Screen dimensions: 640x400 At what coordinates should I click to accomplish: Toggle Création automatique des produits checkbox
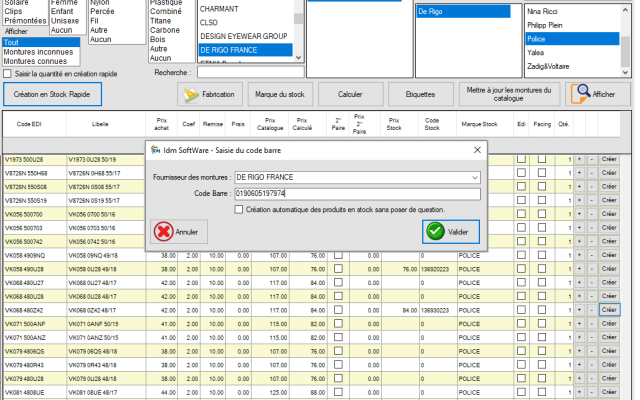(x=239, y=210)
